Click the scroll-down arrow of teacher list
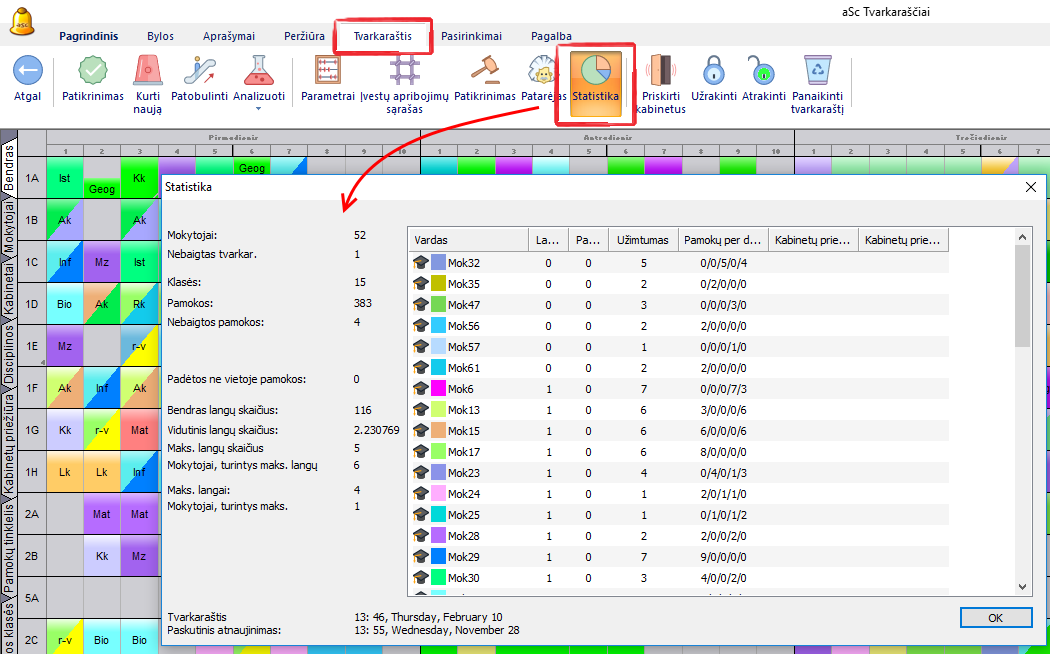1050x654 pixels. tap(1022, 587)
